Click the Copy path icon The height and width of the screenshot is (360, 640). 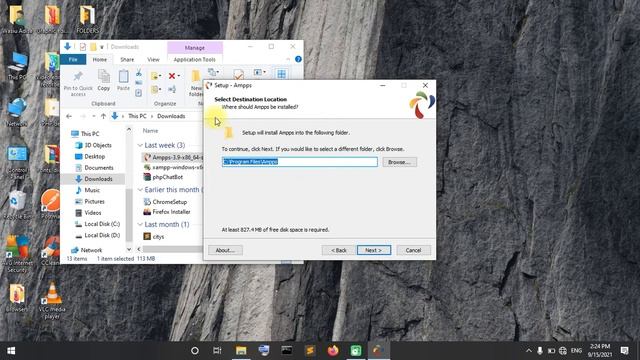tap(139, 83)
